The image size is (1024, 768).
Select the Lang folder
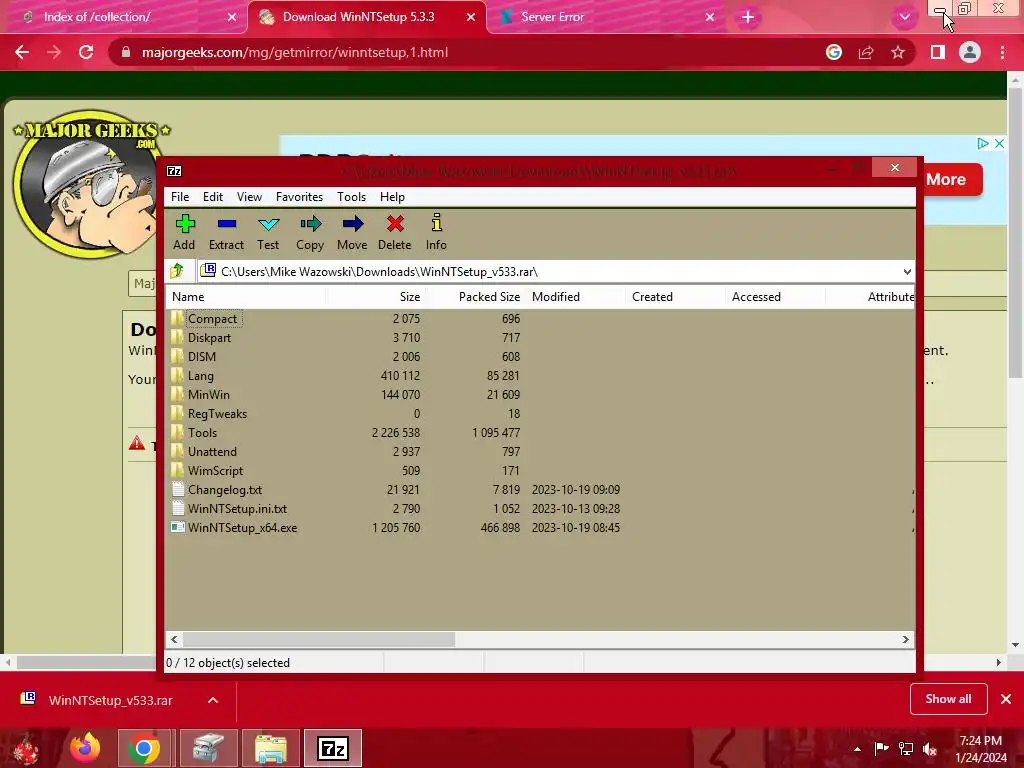coord(200,376)
